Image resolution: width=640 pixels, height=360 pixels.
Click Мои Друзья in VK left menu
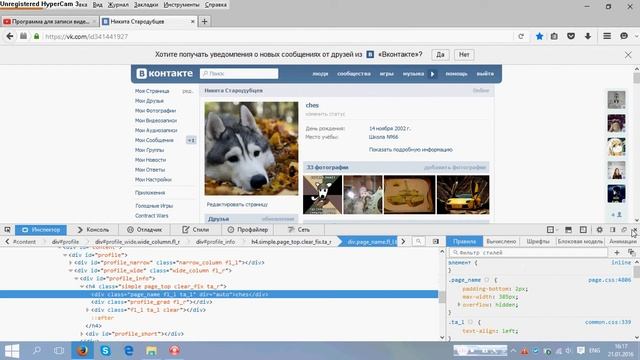[x=149, y=101]
